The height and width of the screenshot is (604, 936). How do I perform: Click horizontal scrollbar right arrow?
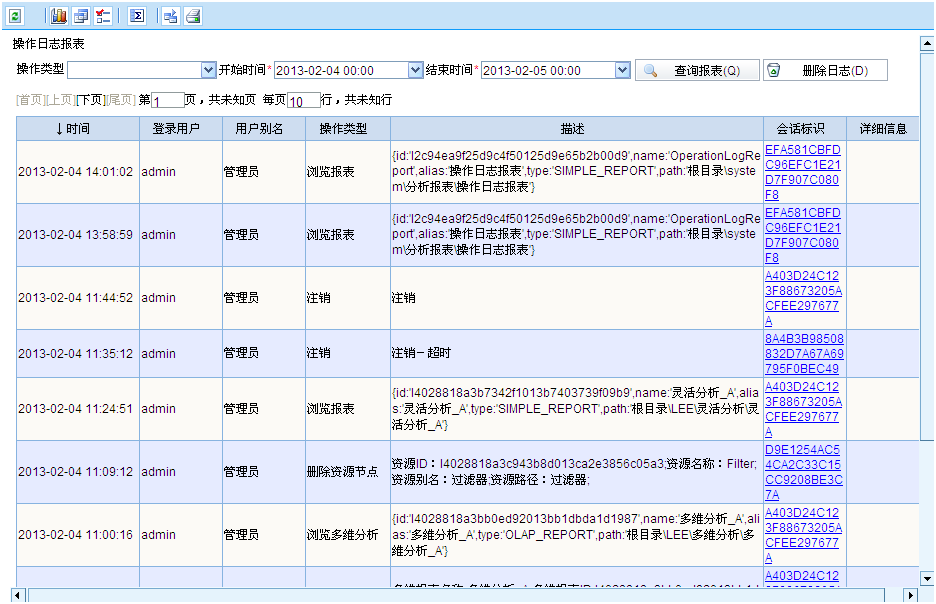coord(910,595)
